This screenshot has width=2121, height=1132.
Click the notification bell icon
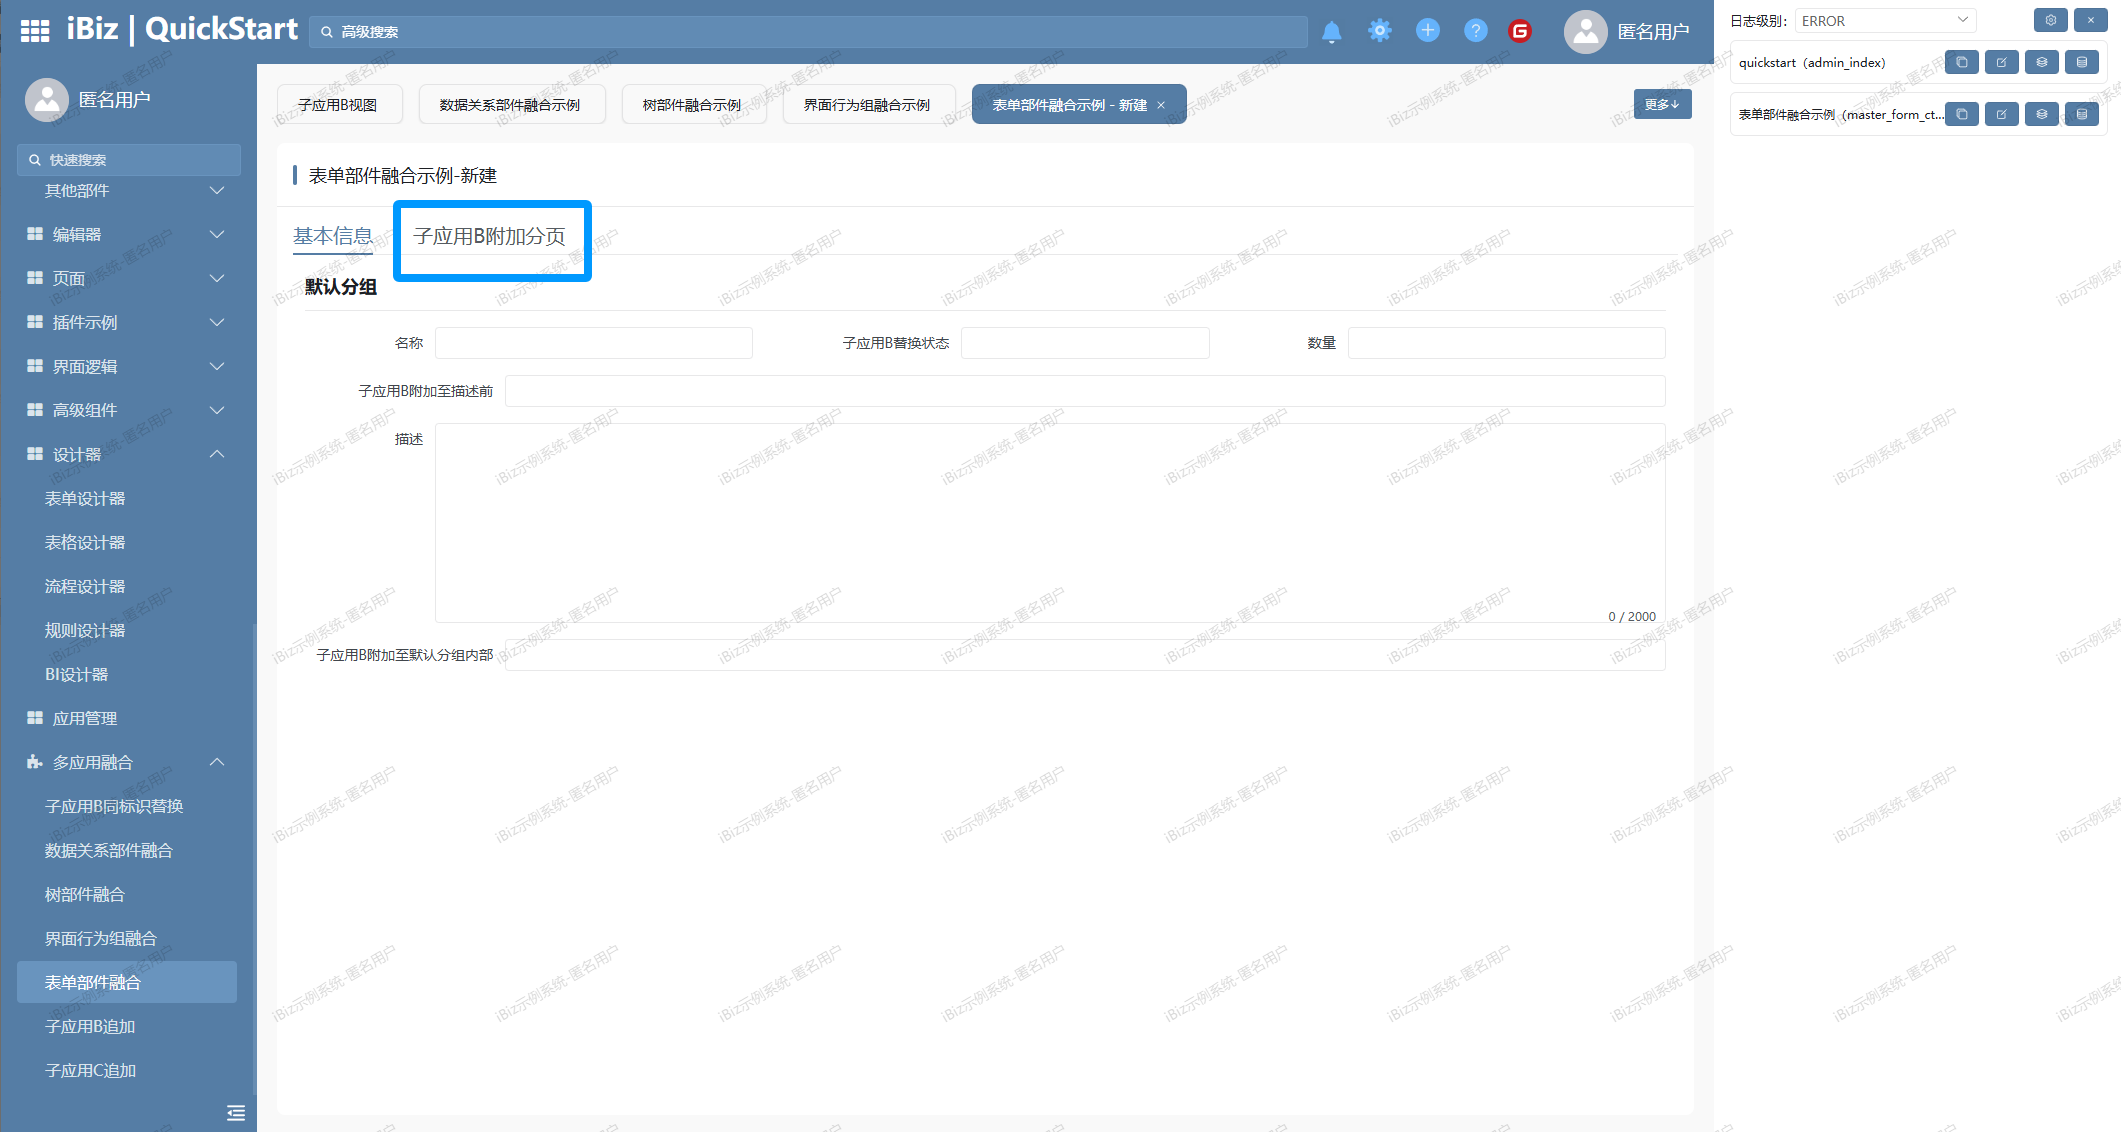click(x=1331, y=31)
